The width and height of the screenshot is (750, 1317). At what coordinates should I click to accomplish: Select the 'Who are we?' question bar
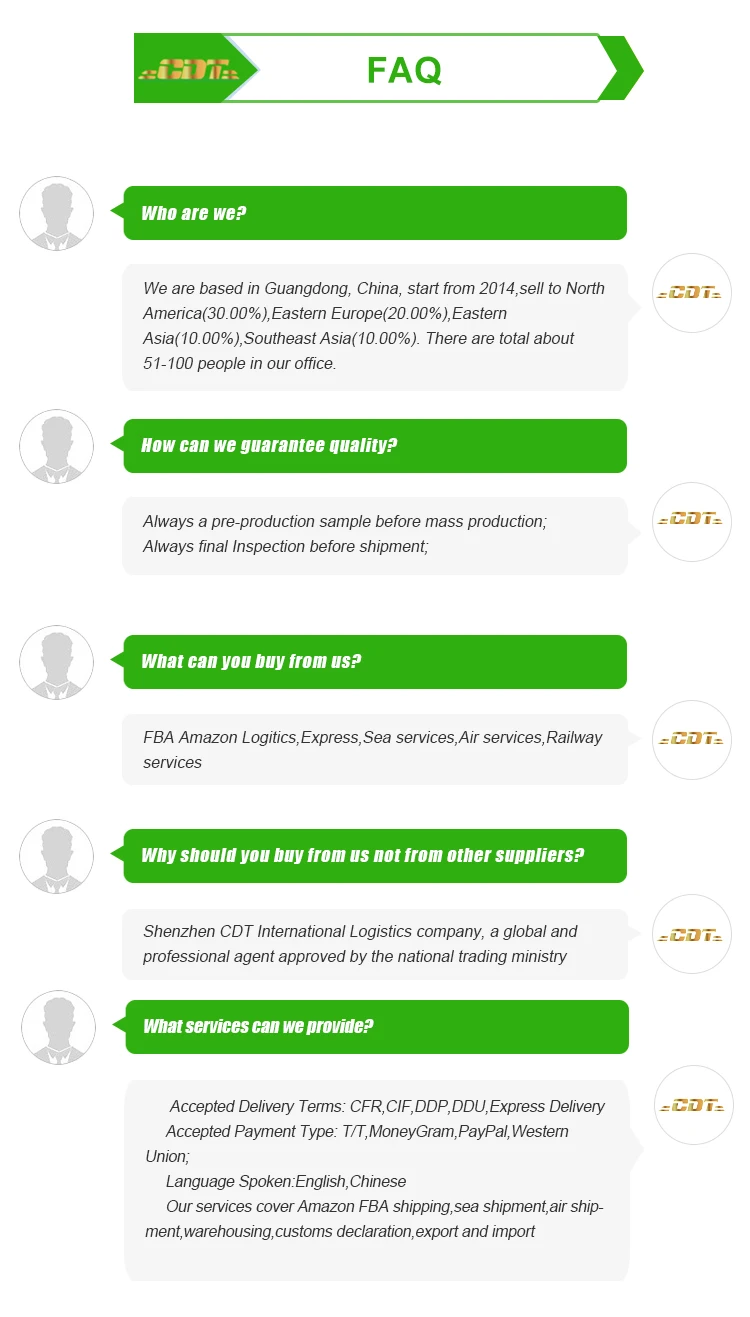(x=375, y=213)
